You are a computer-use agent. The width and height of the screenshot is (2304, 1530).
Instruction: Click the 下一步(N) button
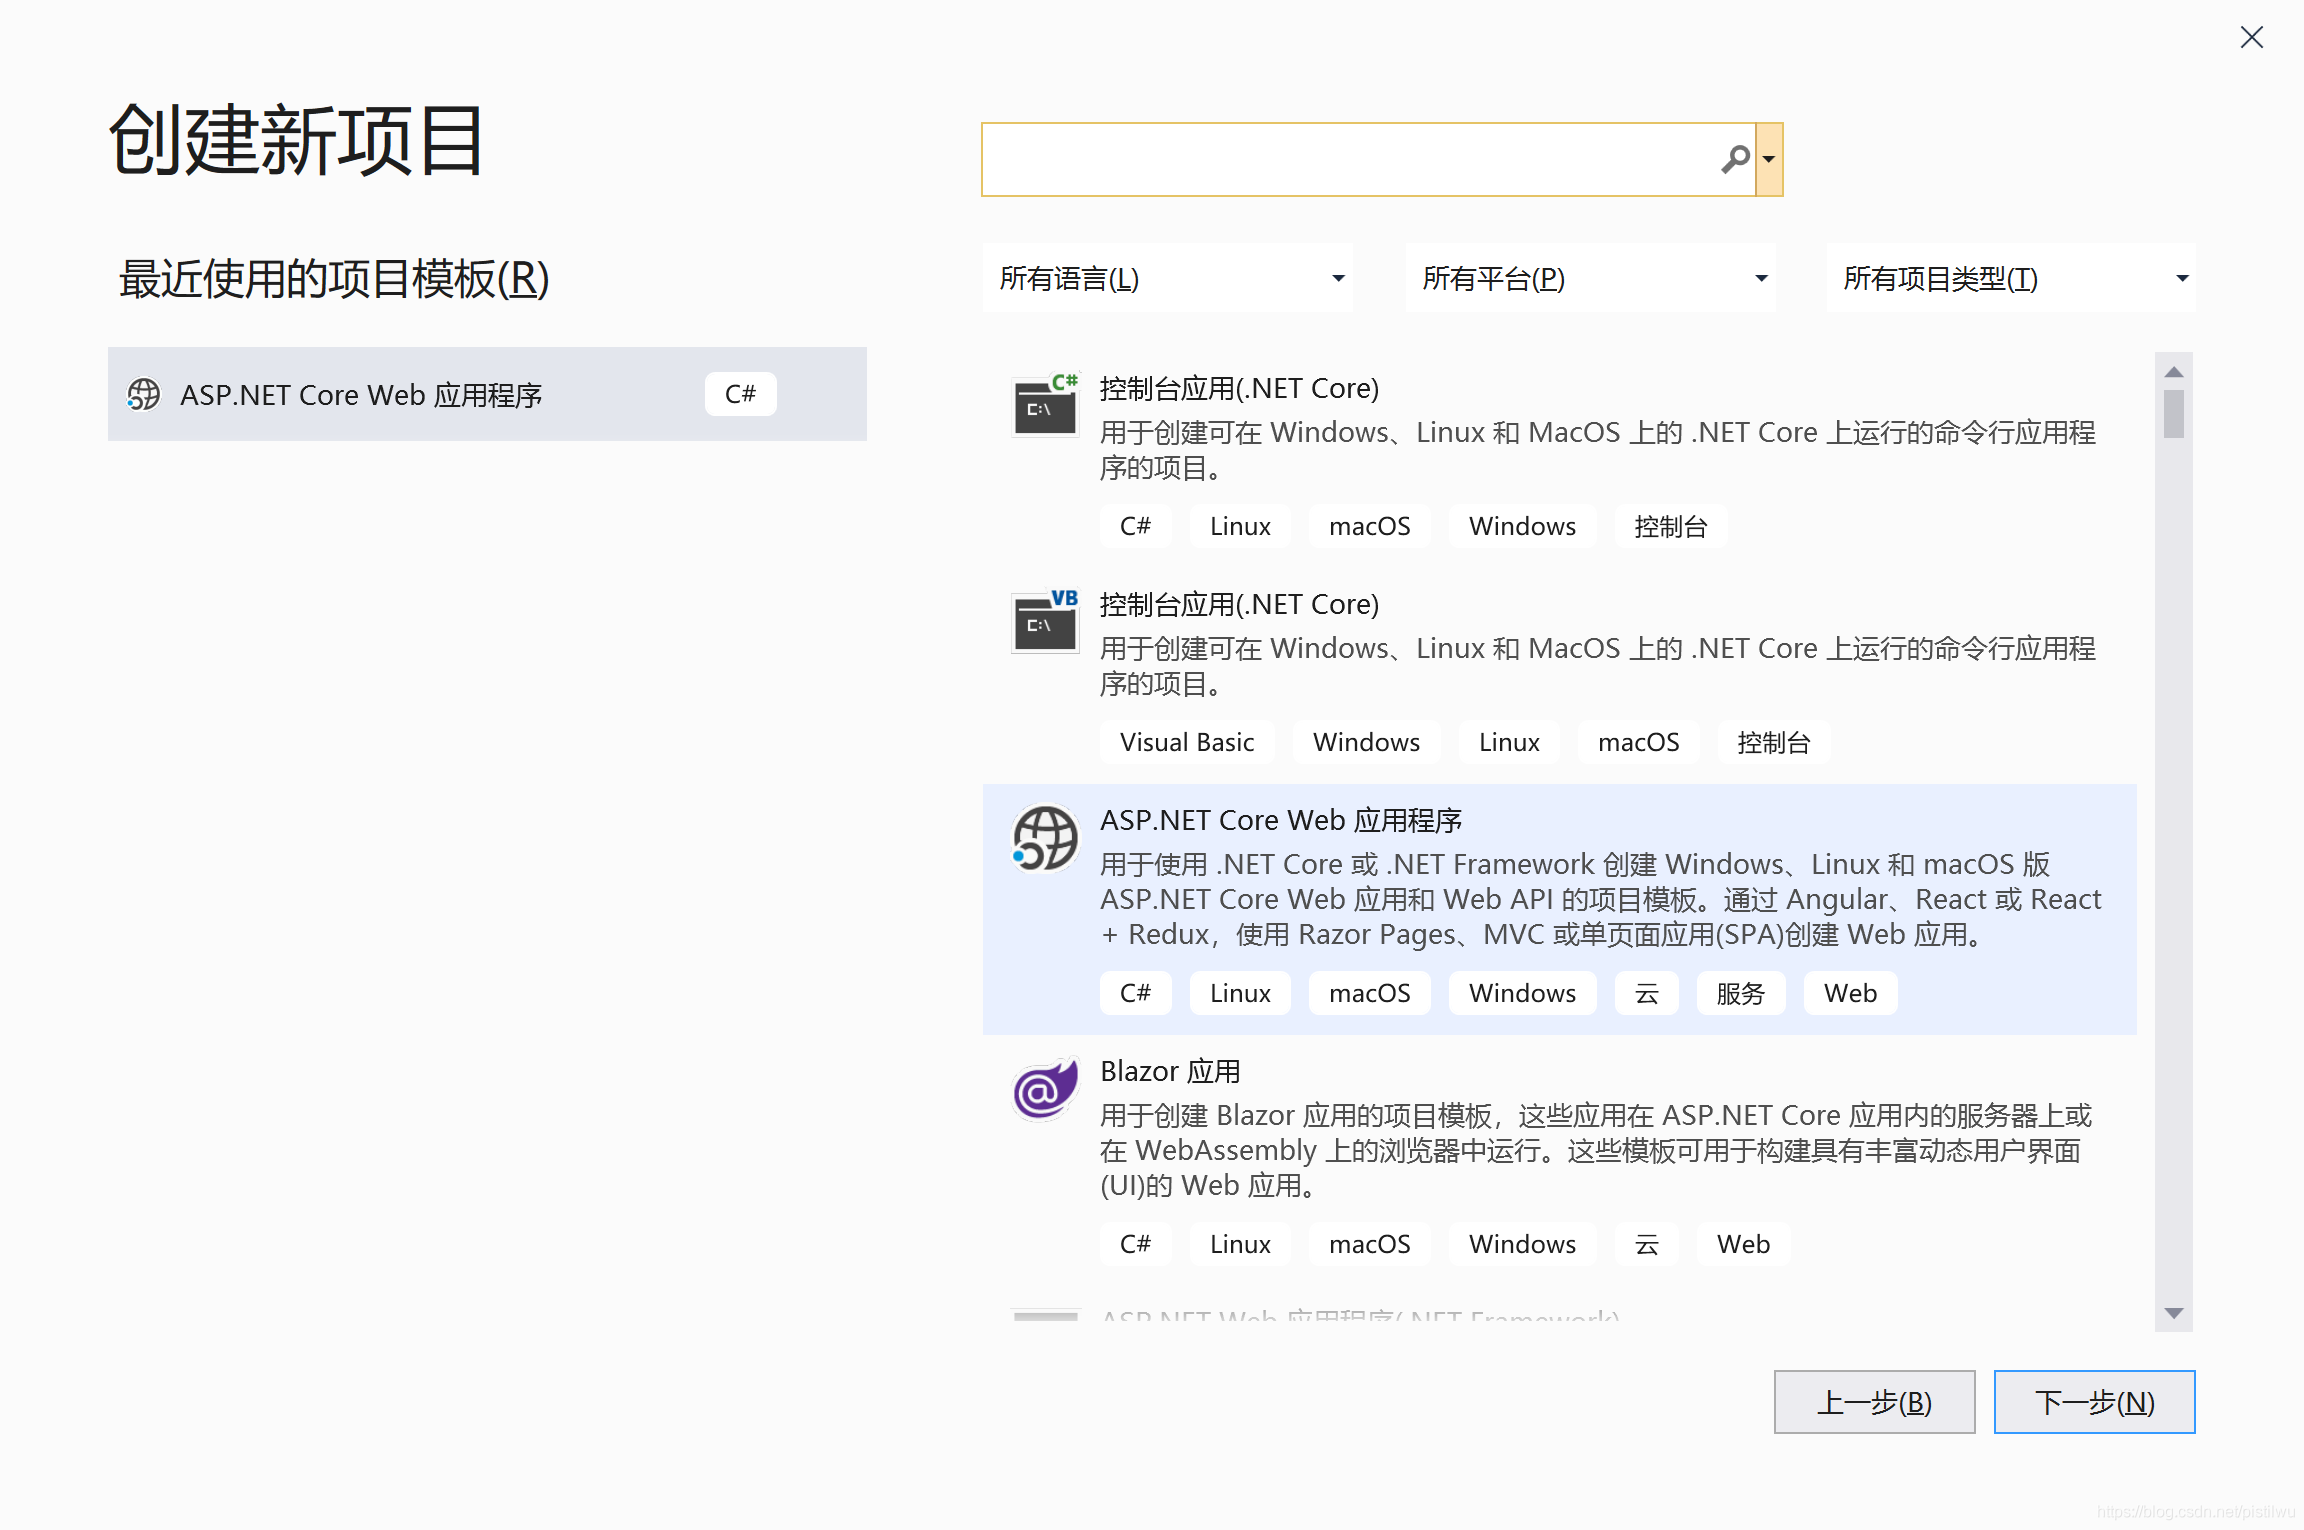(2094, 1402)
